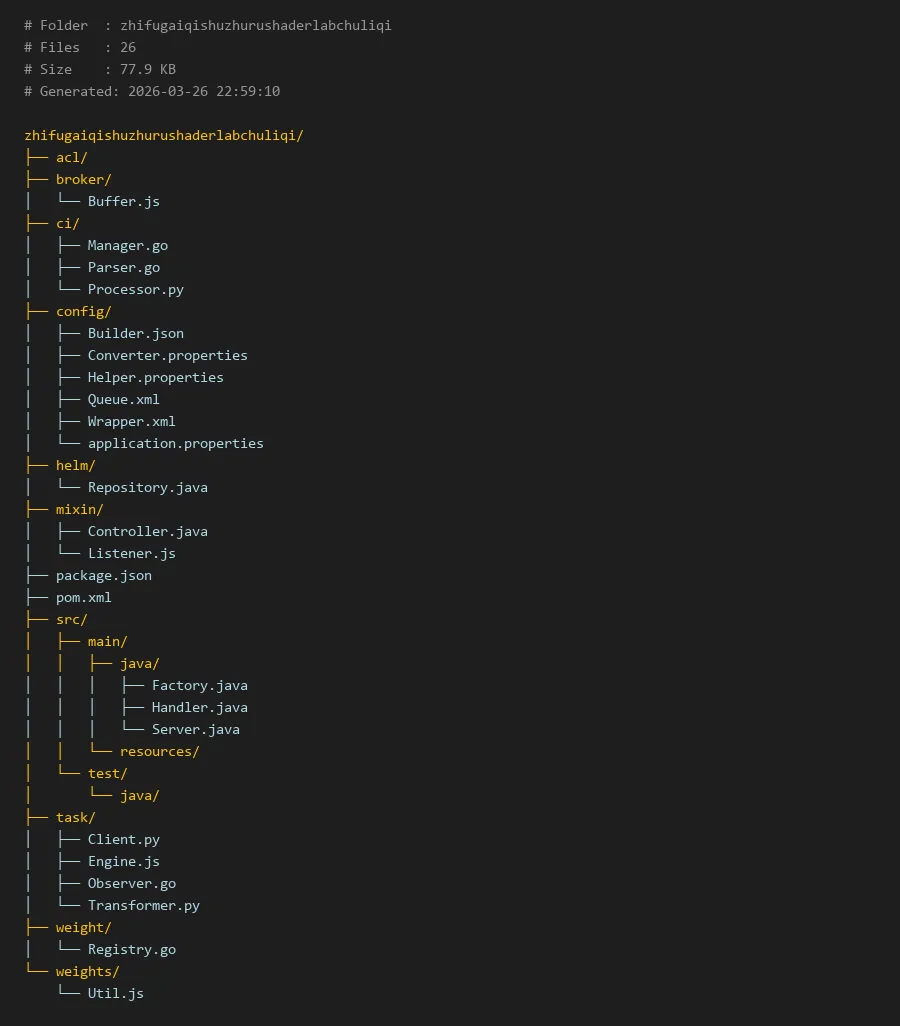This screenshot has width=900, height=1026.
Task: Open the Processor.py file
Action: point(135,289)
